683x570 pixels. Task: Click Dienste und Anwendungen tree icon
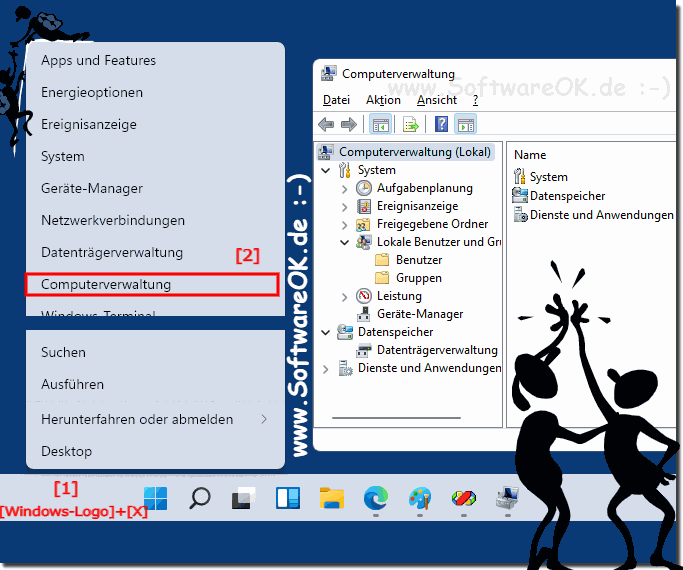[x=345, y=368]
